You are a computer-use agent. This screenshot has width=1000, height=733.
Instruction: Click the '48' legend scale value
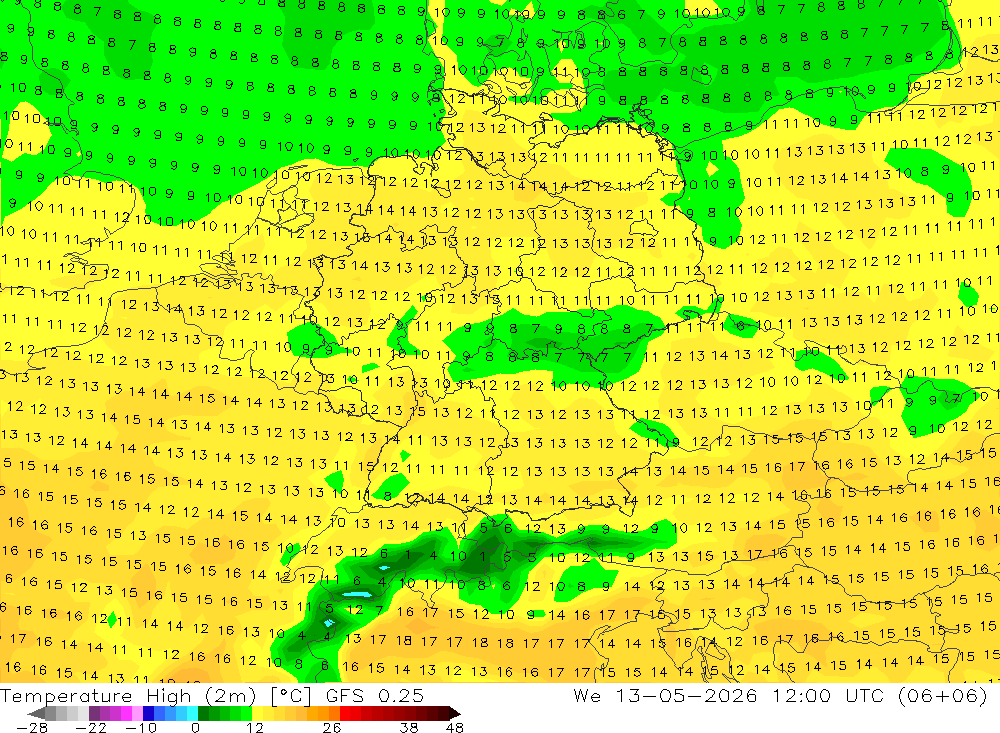click(455, 727)
